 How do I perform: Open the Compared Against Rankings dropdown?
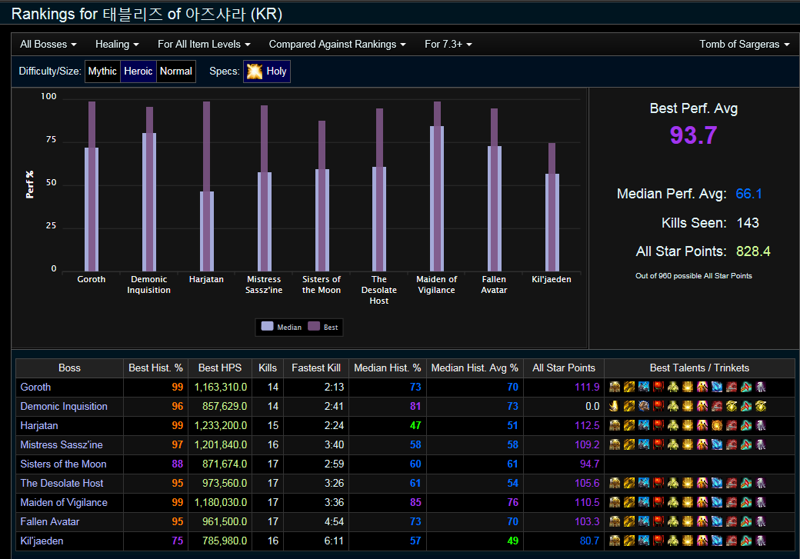coord(337,44)
